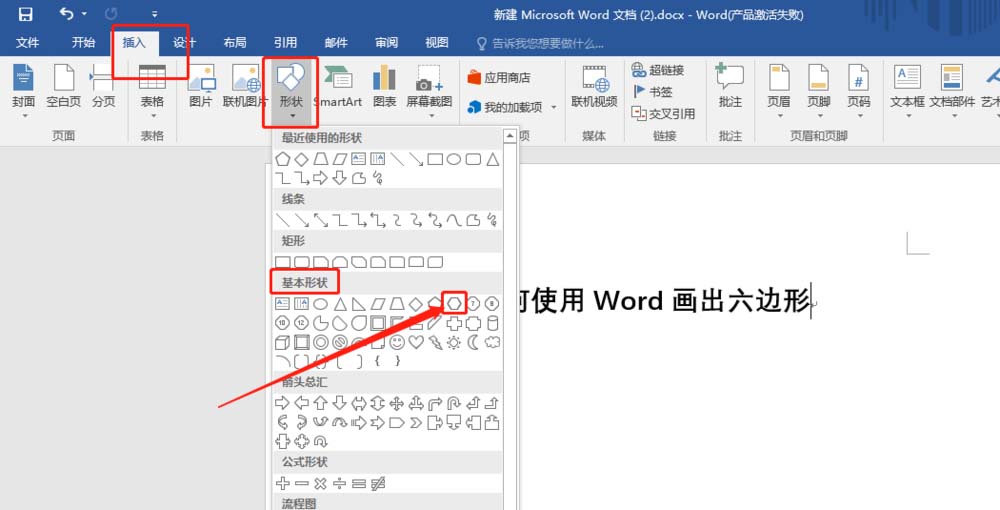The height and width of the screenshot is (510, 1000).
Task: Add a comment with 批注
Action: [730, 86]
